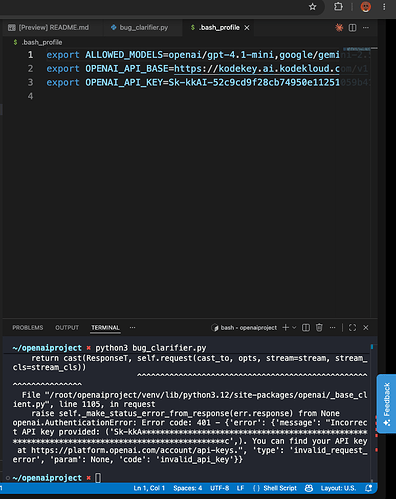Click ALLOWED_MODELS variable on line 1
Viewport: 396px width, 499px height.
tap(124, 55)
